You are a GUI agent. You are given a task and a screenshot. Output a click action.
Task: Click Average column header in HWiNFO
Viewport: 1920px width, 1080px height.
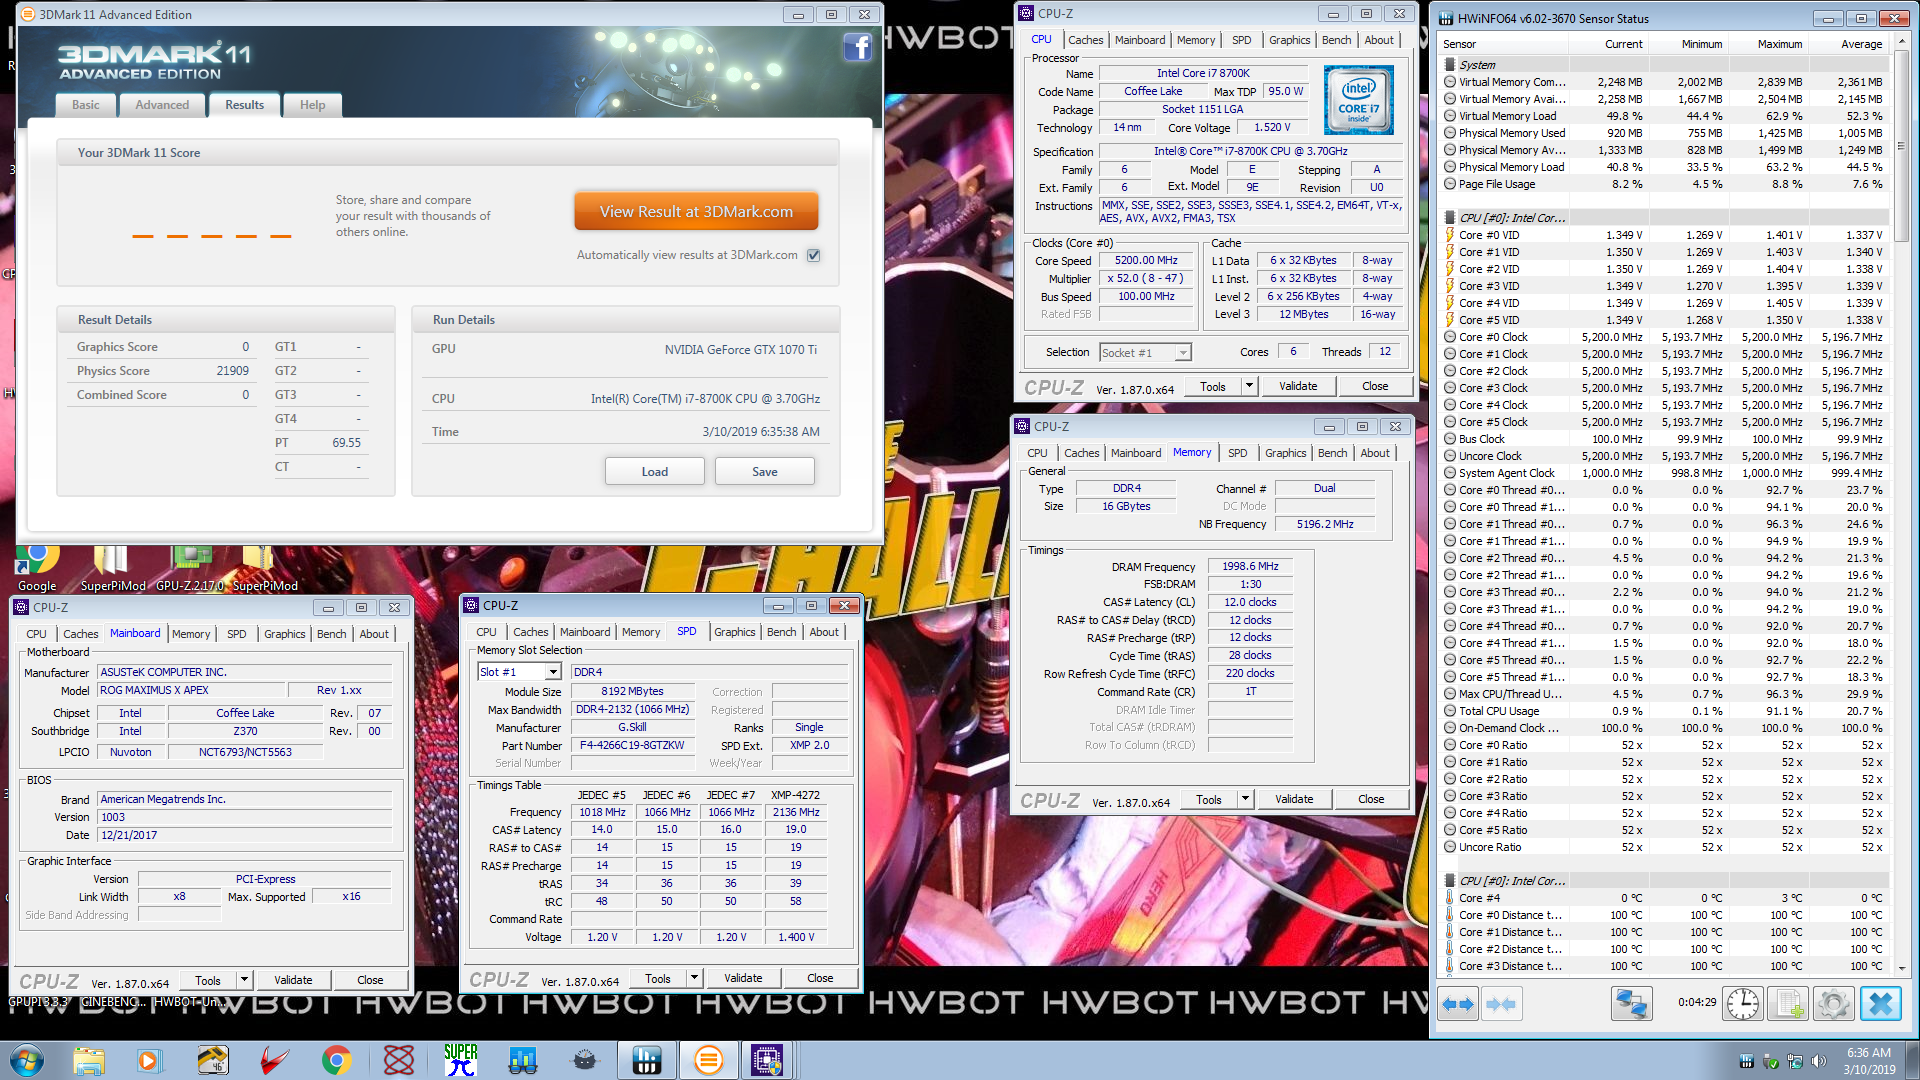coord(1850,44)
